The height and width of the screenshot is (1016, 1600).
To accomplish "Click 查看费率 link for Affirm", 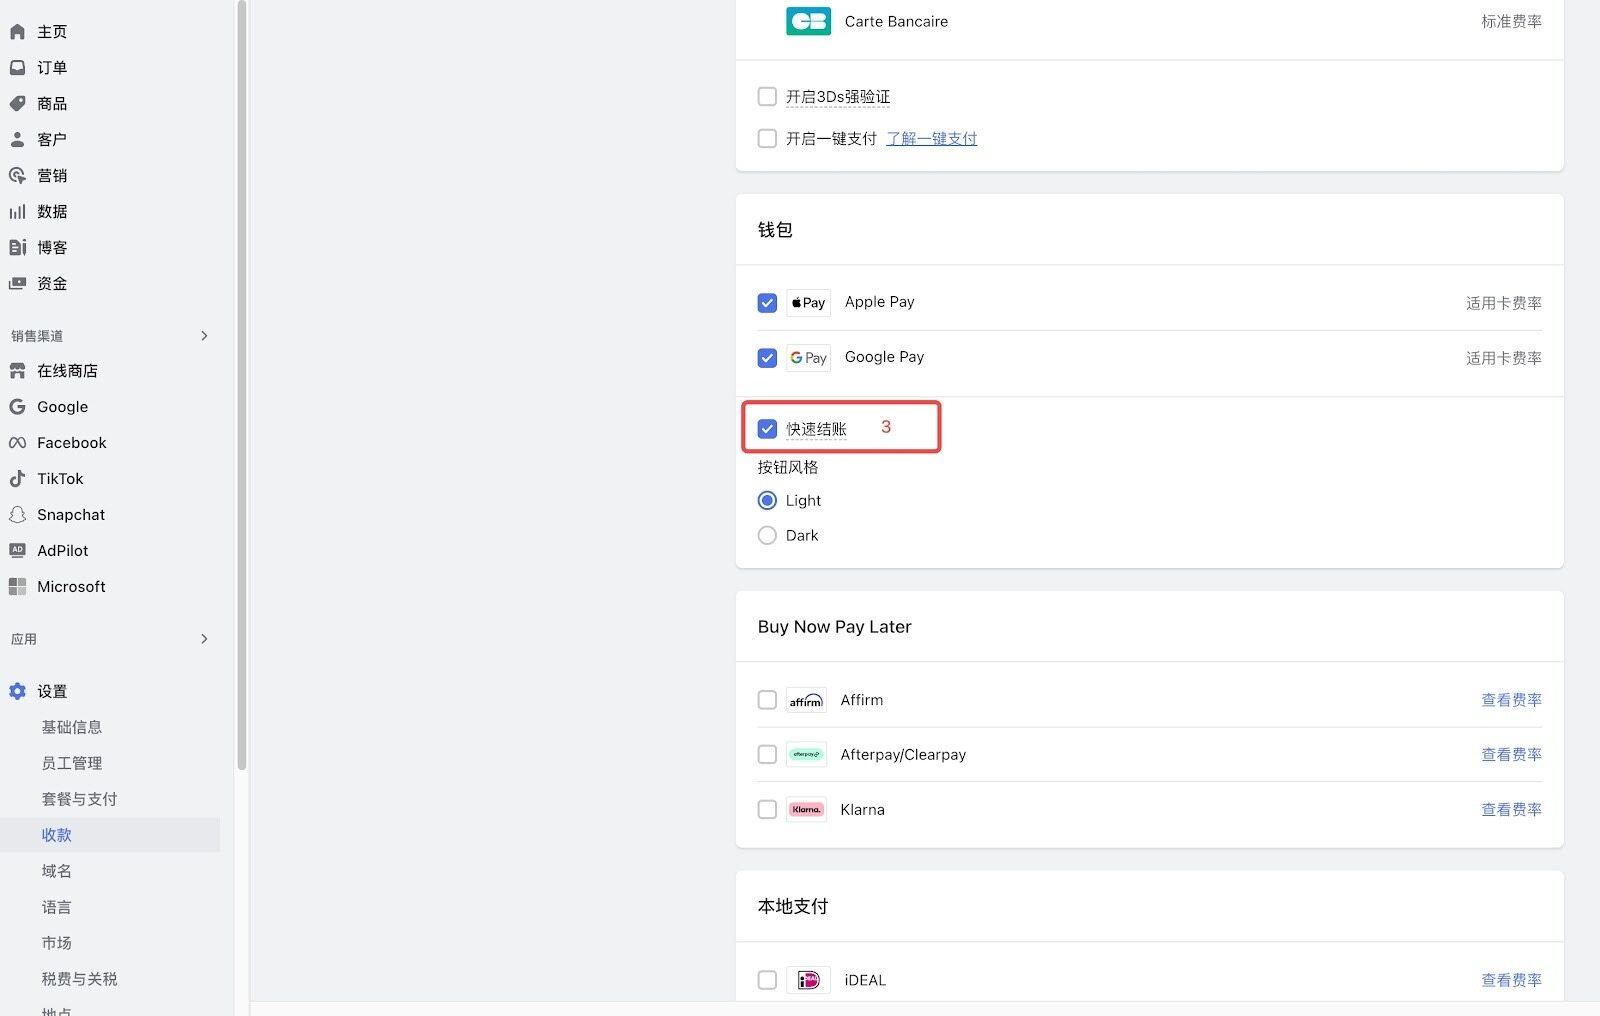I will click(1511, 700).
